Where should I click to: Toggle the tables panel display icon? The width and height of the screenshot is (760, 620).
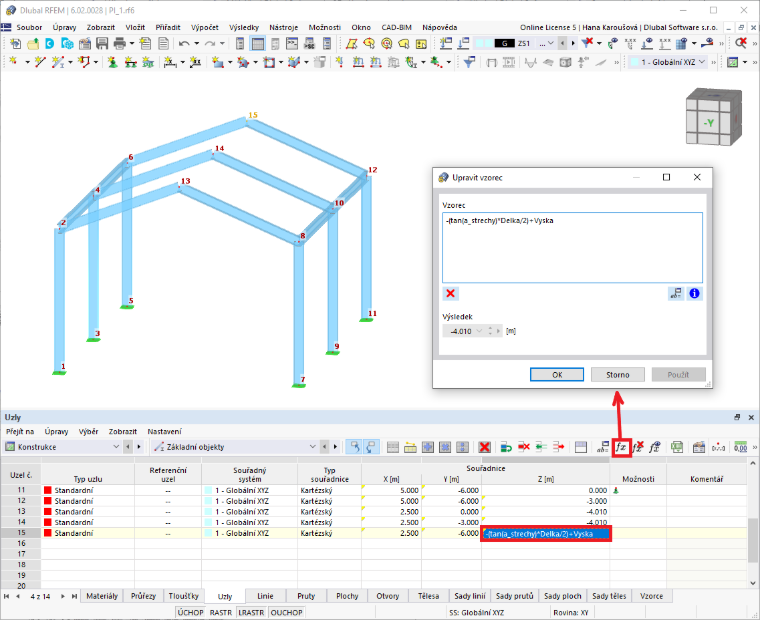258,44
